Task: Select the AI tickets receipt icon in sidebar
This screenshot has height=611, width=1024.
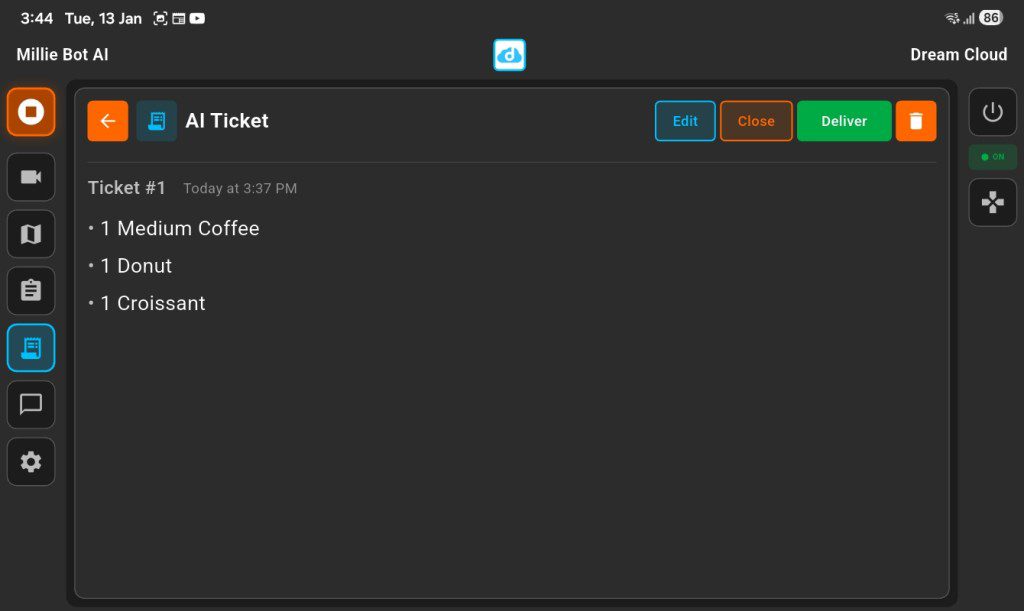Action: (x=31, y=348)
